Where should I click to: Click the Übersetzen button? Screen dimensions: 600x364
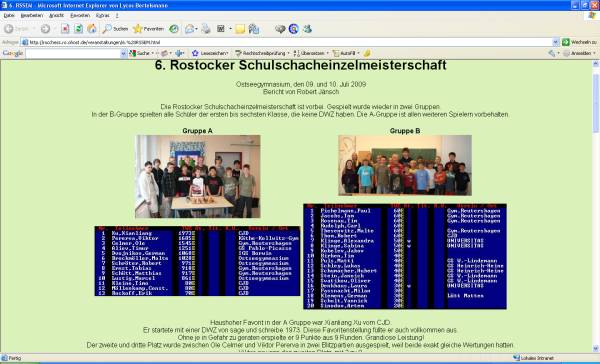[309, 53]
